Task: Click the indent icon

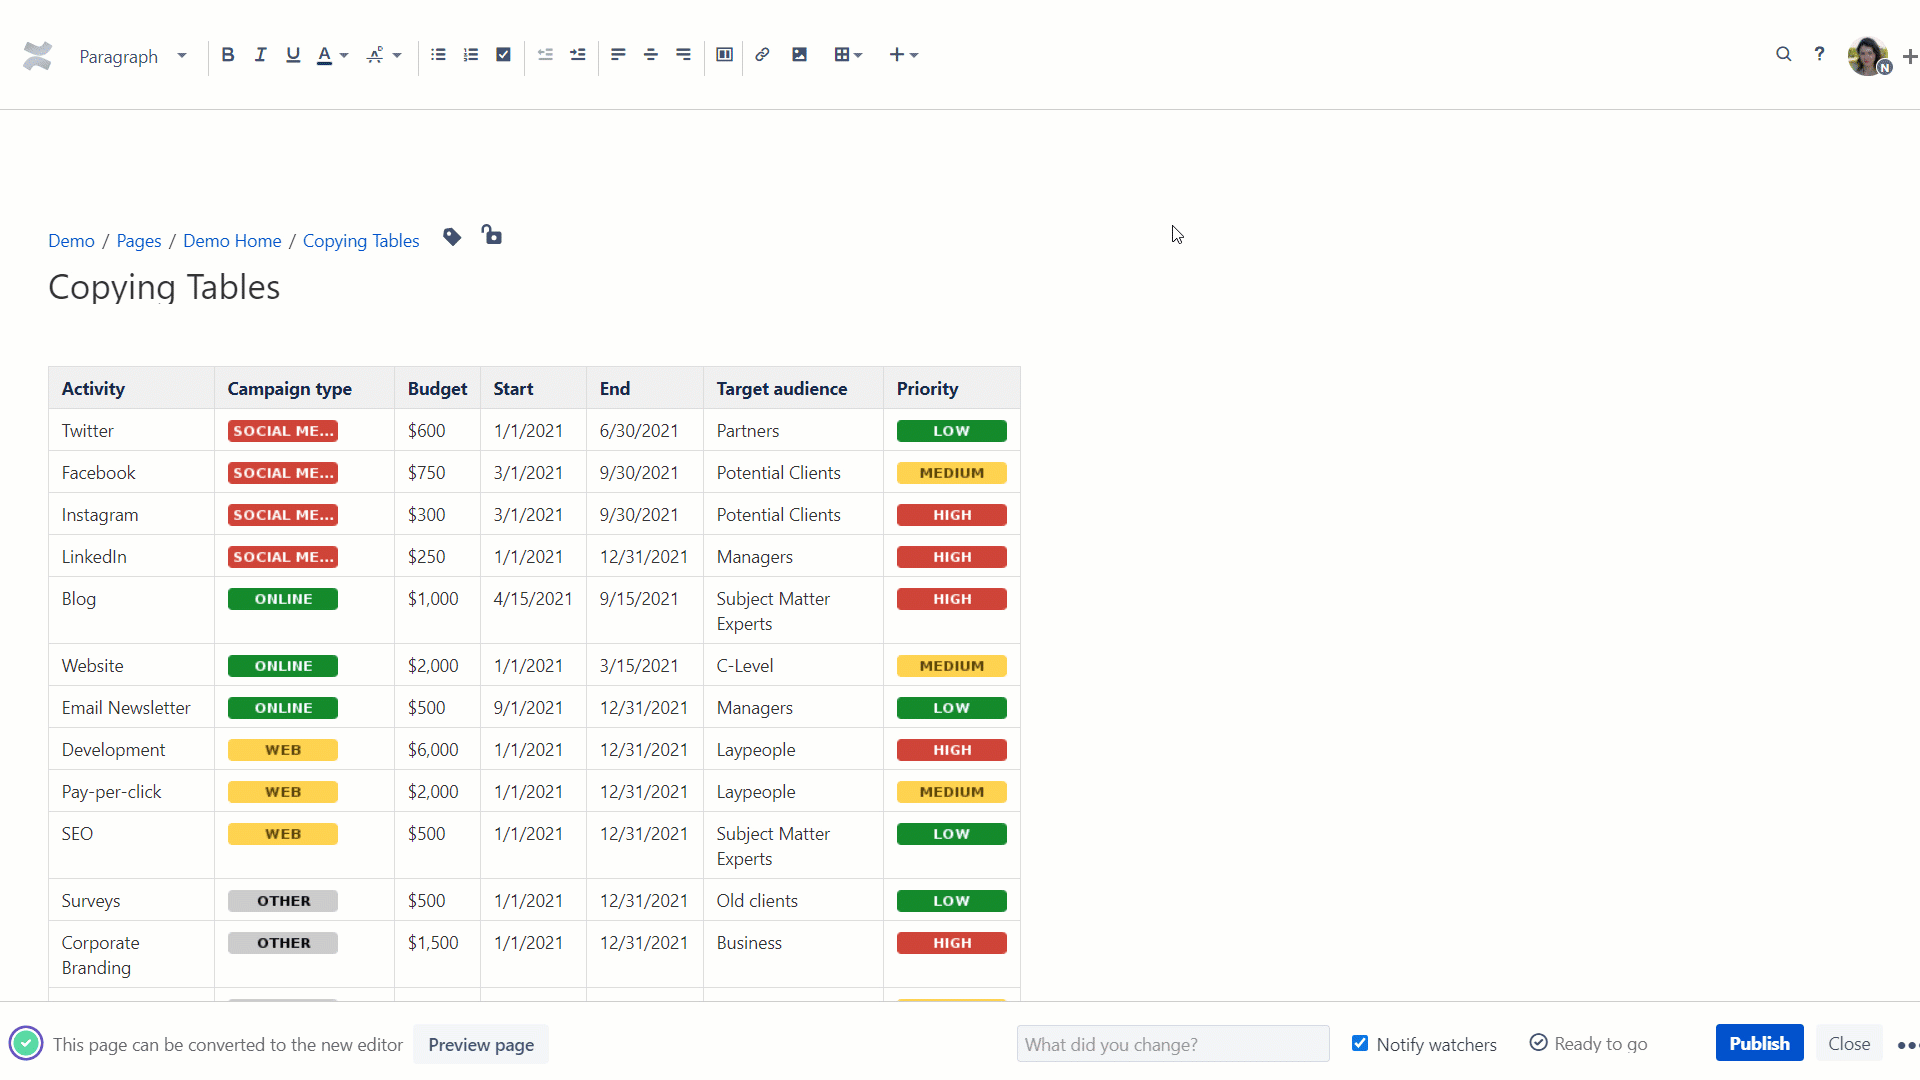Action: click(578, 55)
